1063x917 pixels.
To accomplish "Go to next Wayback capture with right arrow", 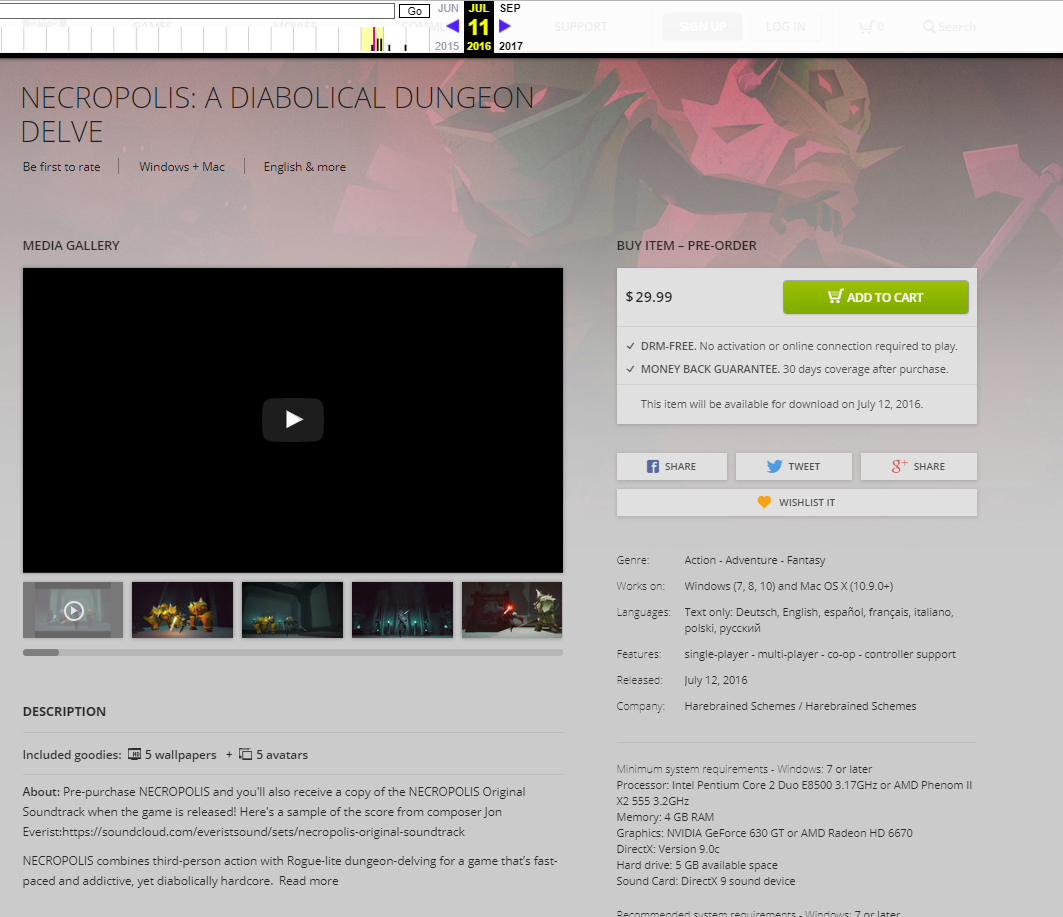I will click(504, 26).
